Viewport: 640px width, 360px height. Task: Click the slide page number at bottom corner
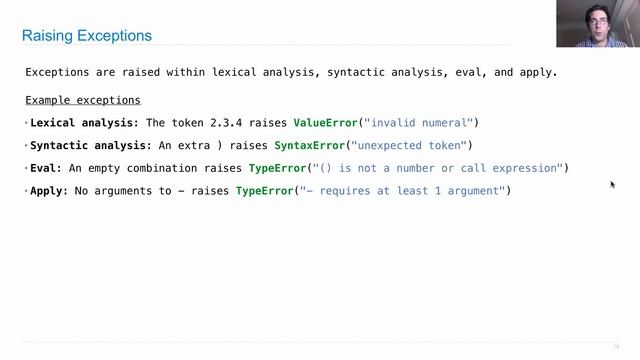pyautogui.click(x=616, y=347)
